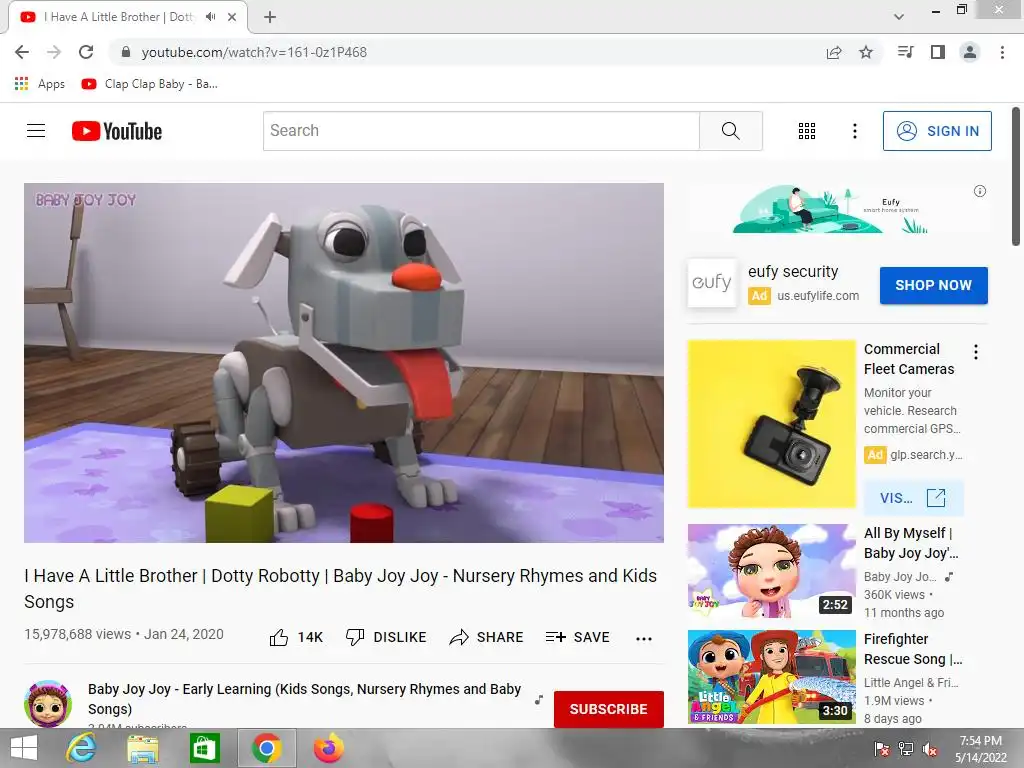
Task: Click the video player to pause
Action: click(344, 362)
